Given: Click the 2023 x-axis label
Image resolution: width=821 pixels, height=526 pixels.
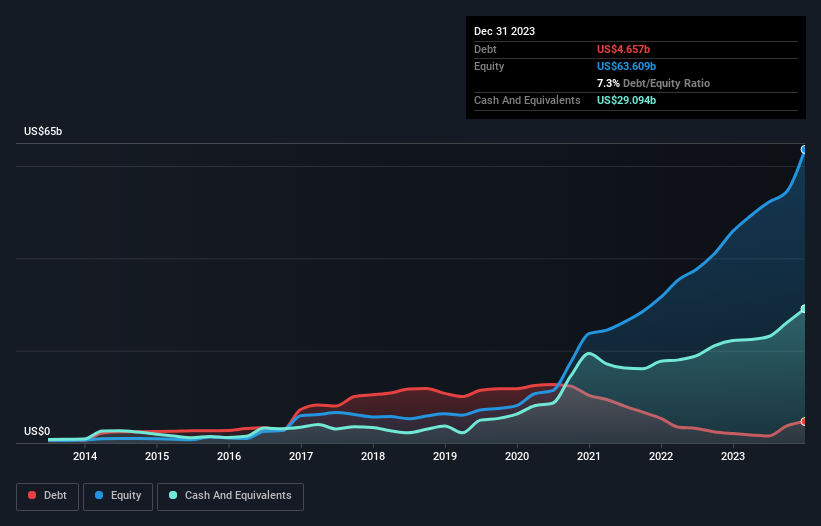Looking at the screenshot, I should [733, 456].
